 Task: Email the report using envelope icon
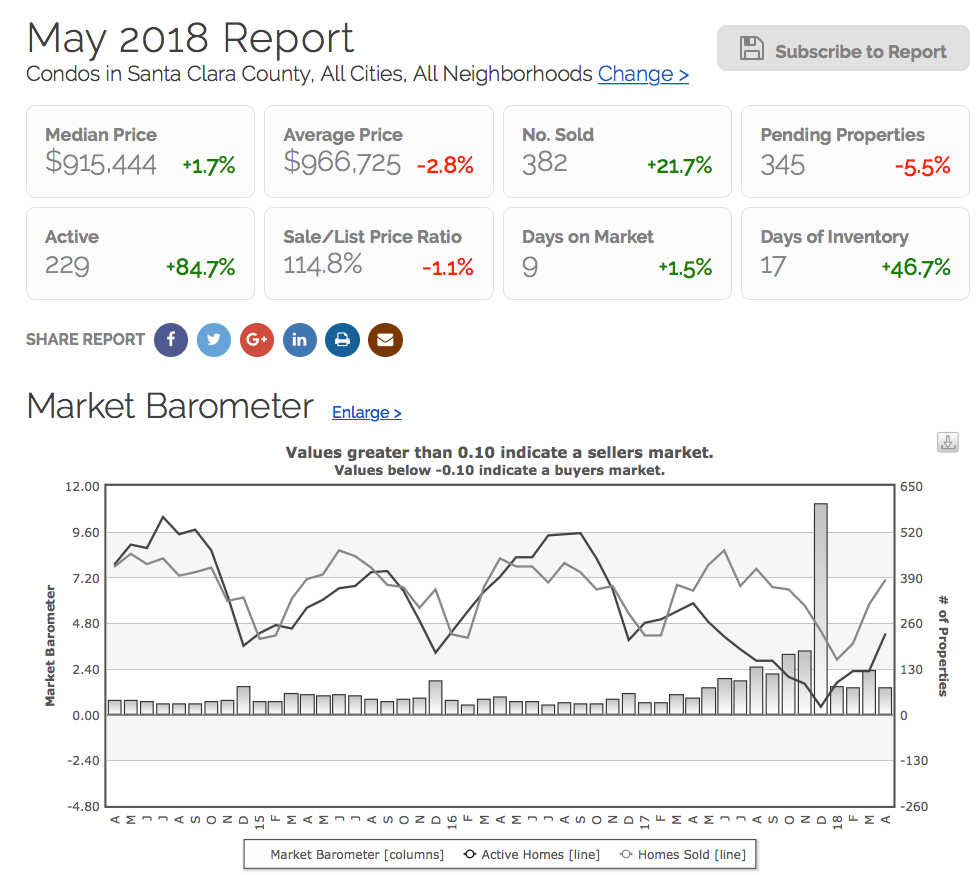point(385,340)
